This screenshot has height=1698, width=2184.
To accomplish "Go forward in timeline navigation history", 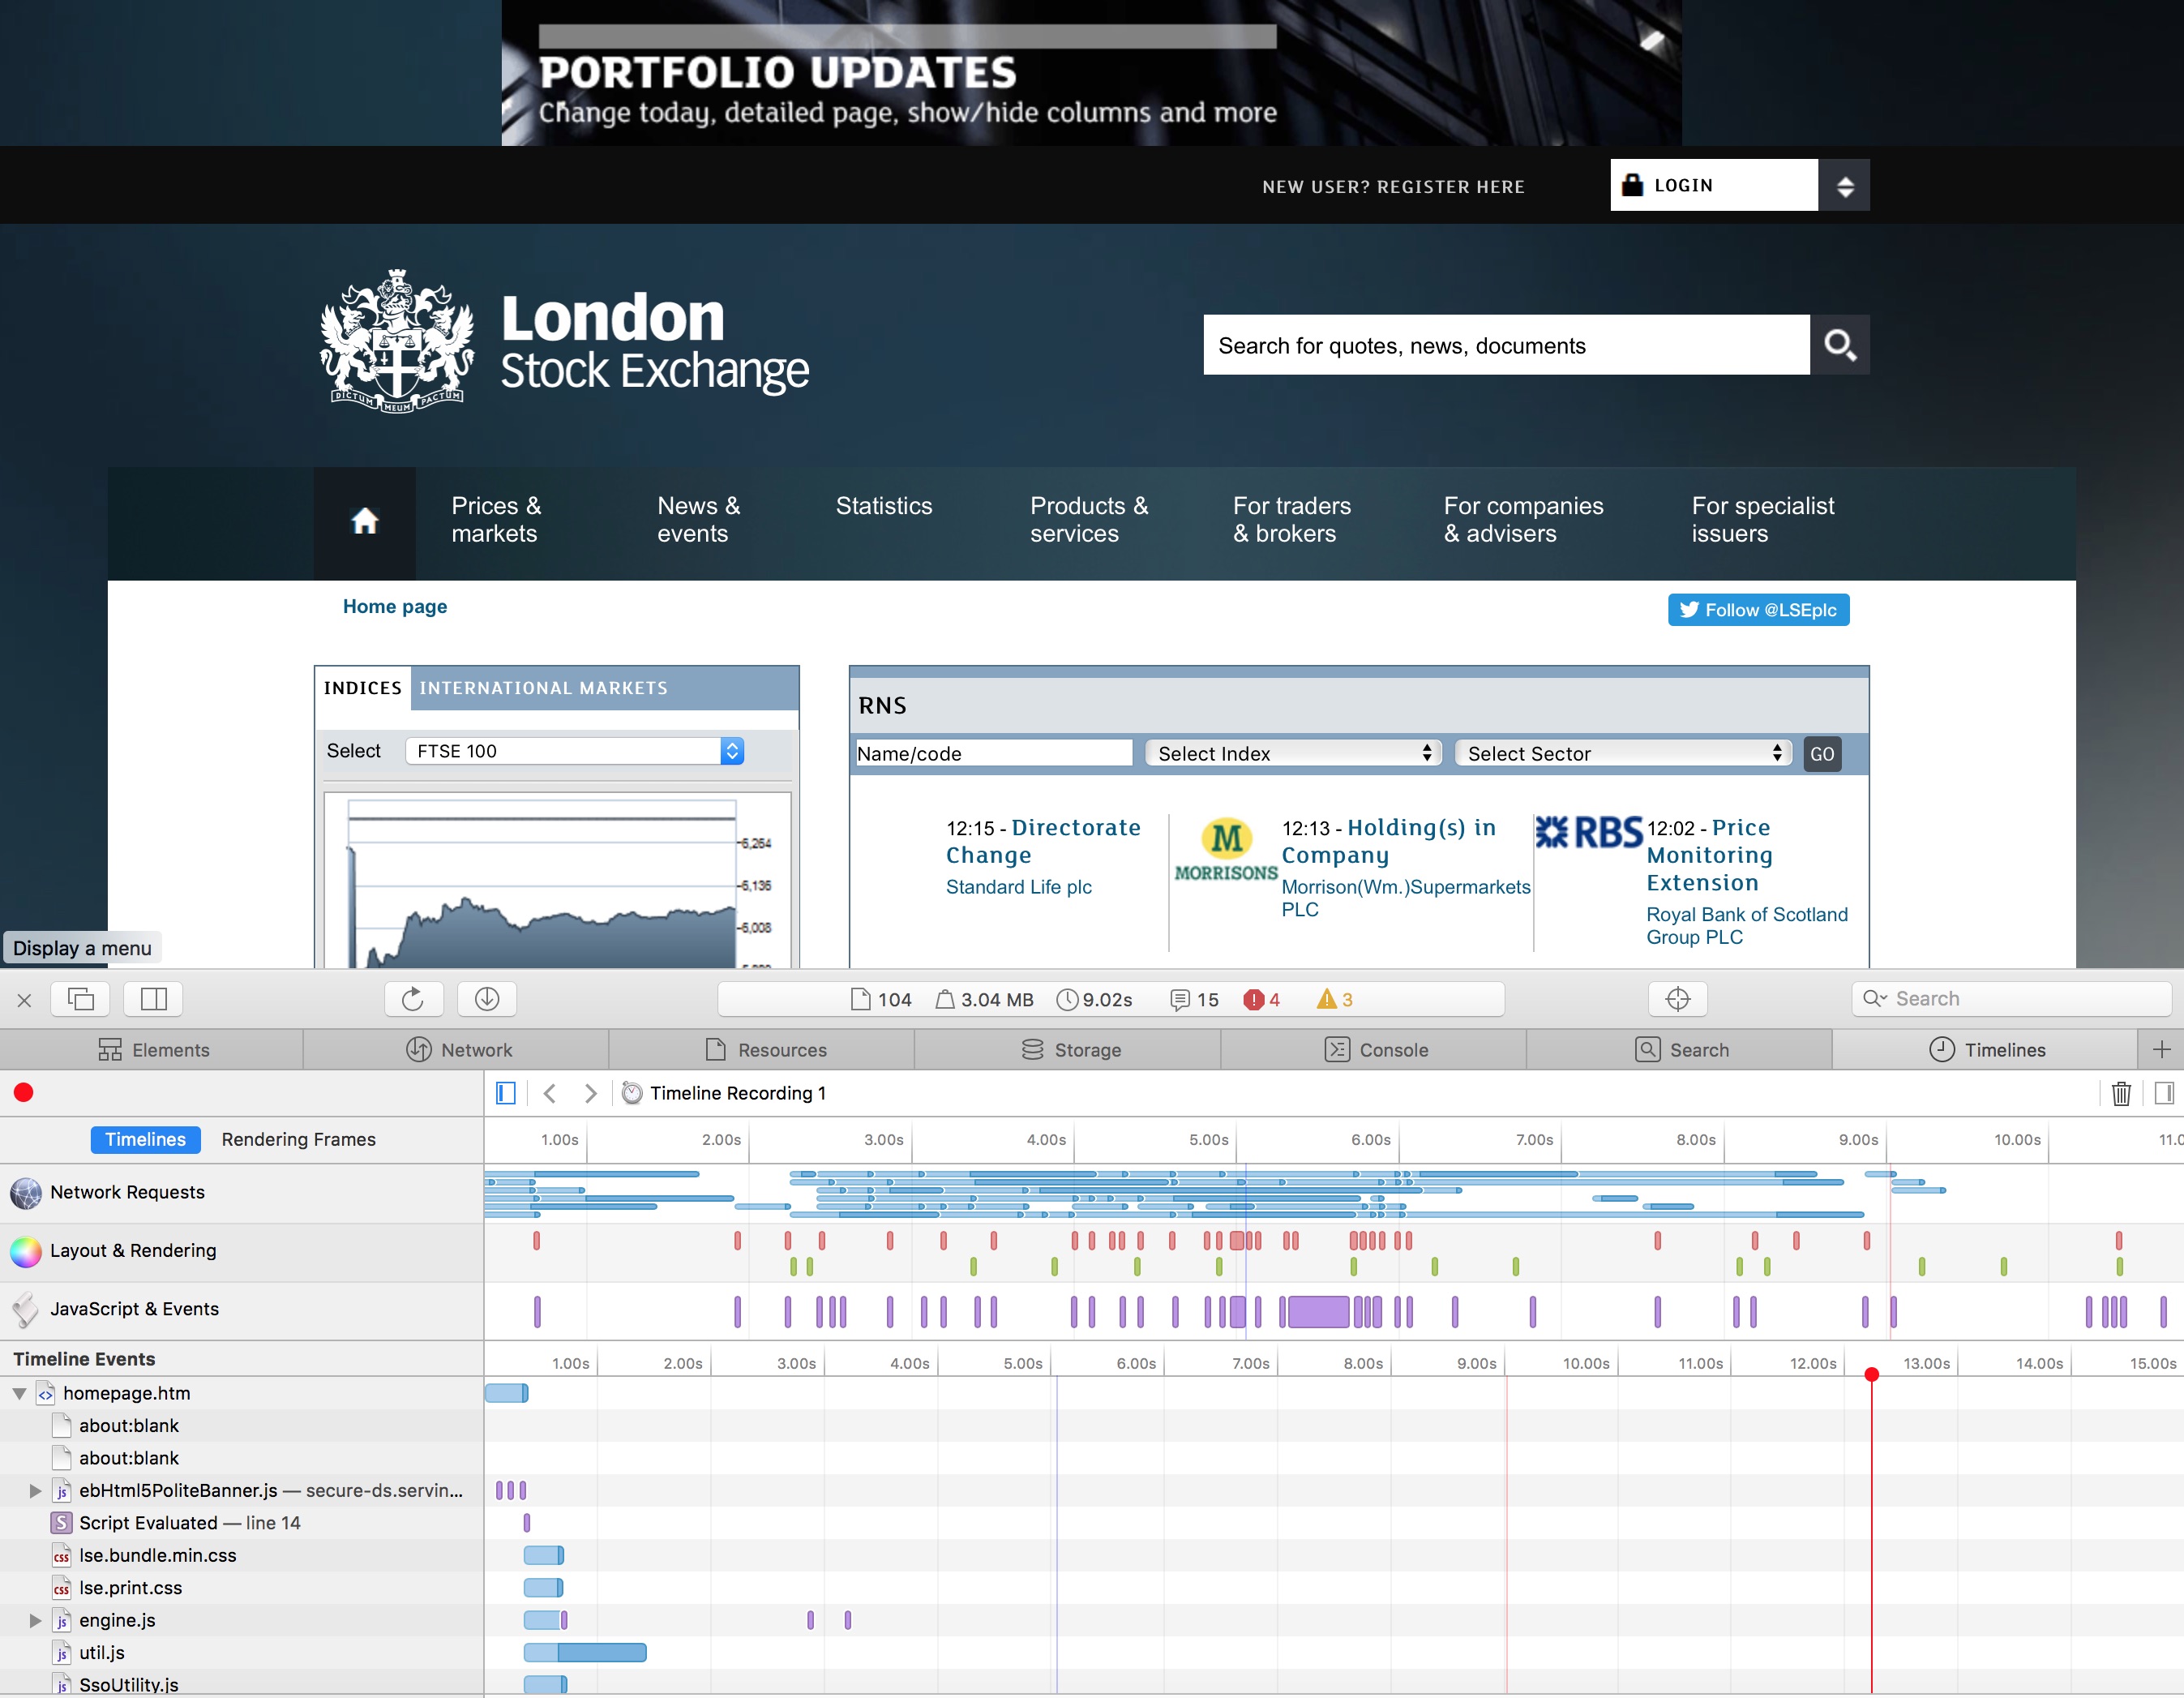I will 591,1093.
